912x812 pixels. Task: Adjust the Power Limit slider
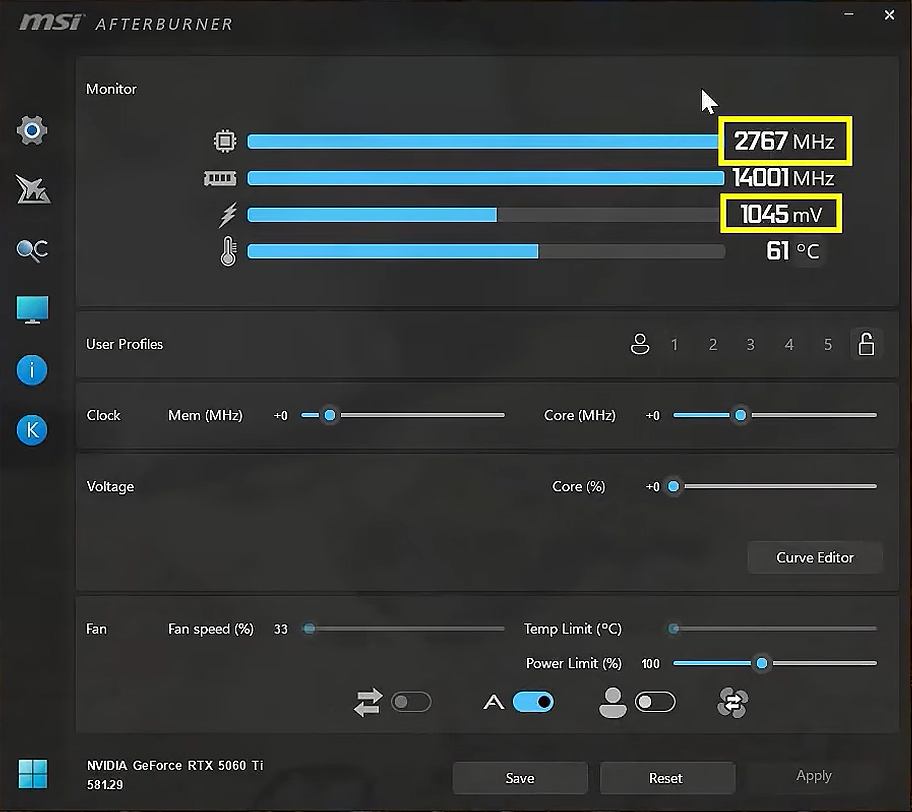tap(763, 663)
